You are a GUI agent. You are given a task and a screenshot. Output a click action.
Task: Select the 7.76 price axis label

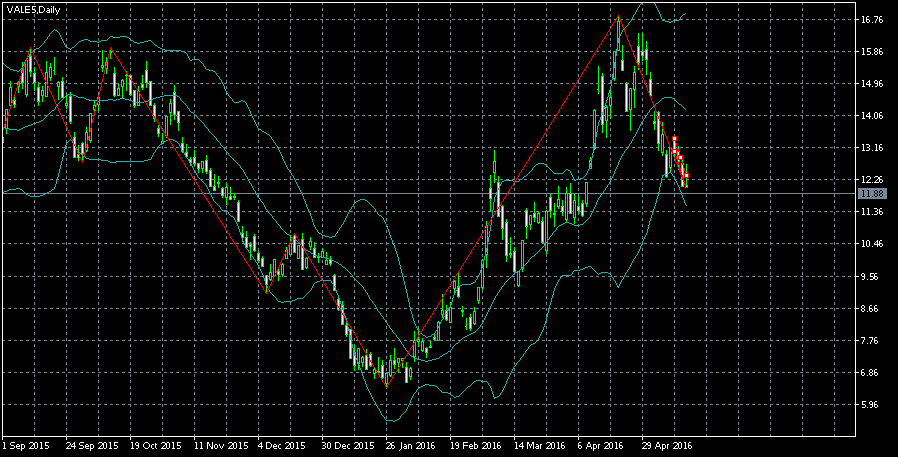872,341
